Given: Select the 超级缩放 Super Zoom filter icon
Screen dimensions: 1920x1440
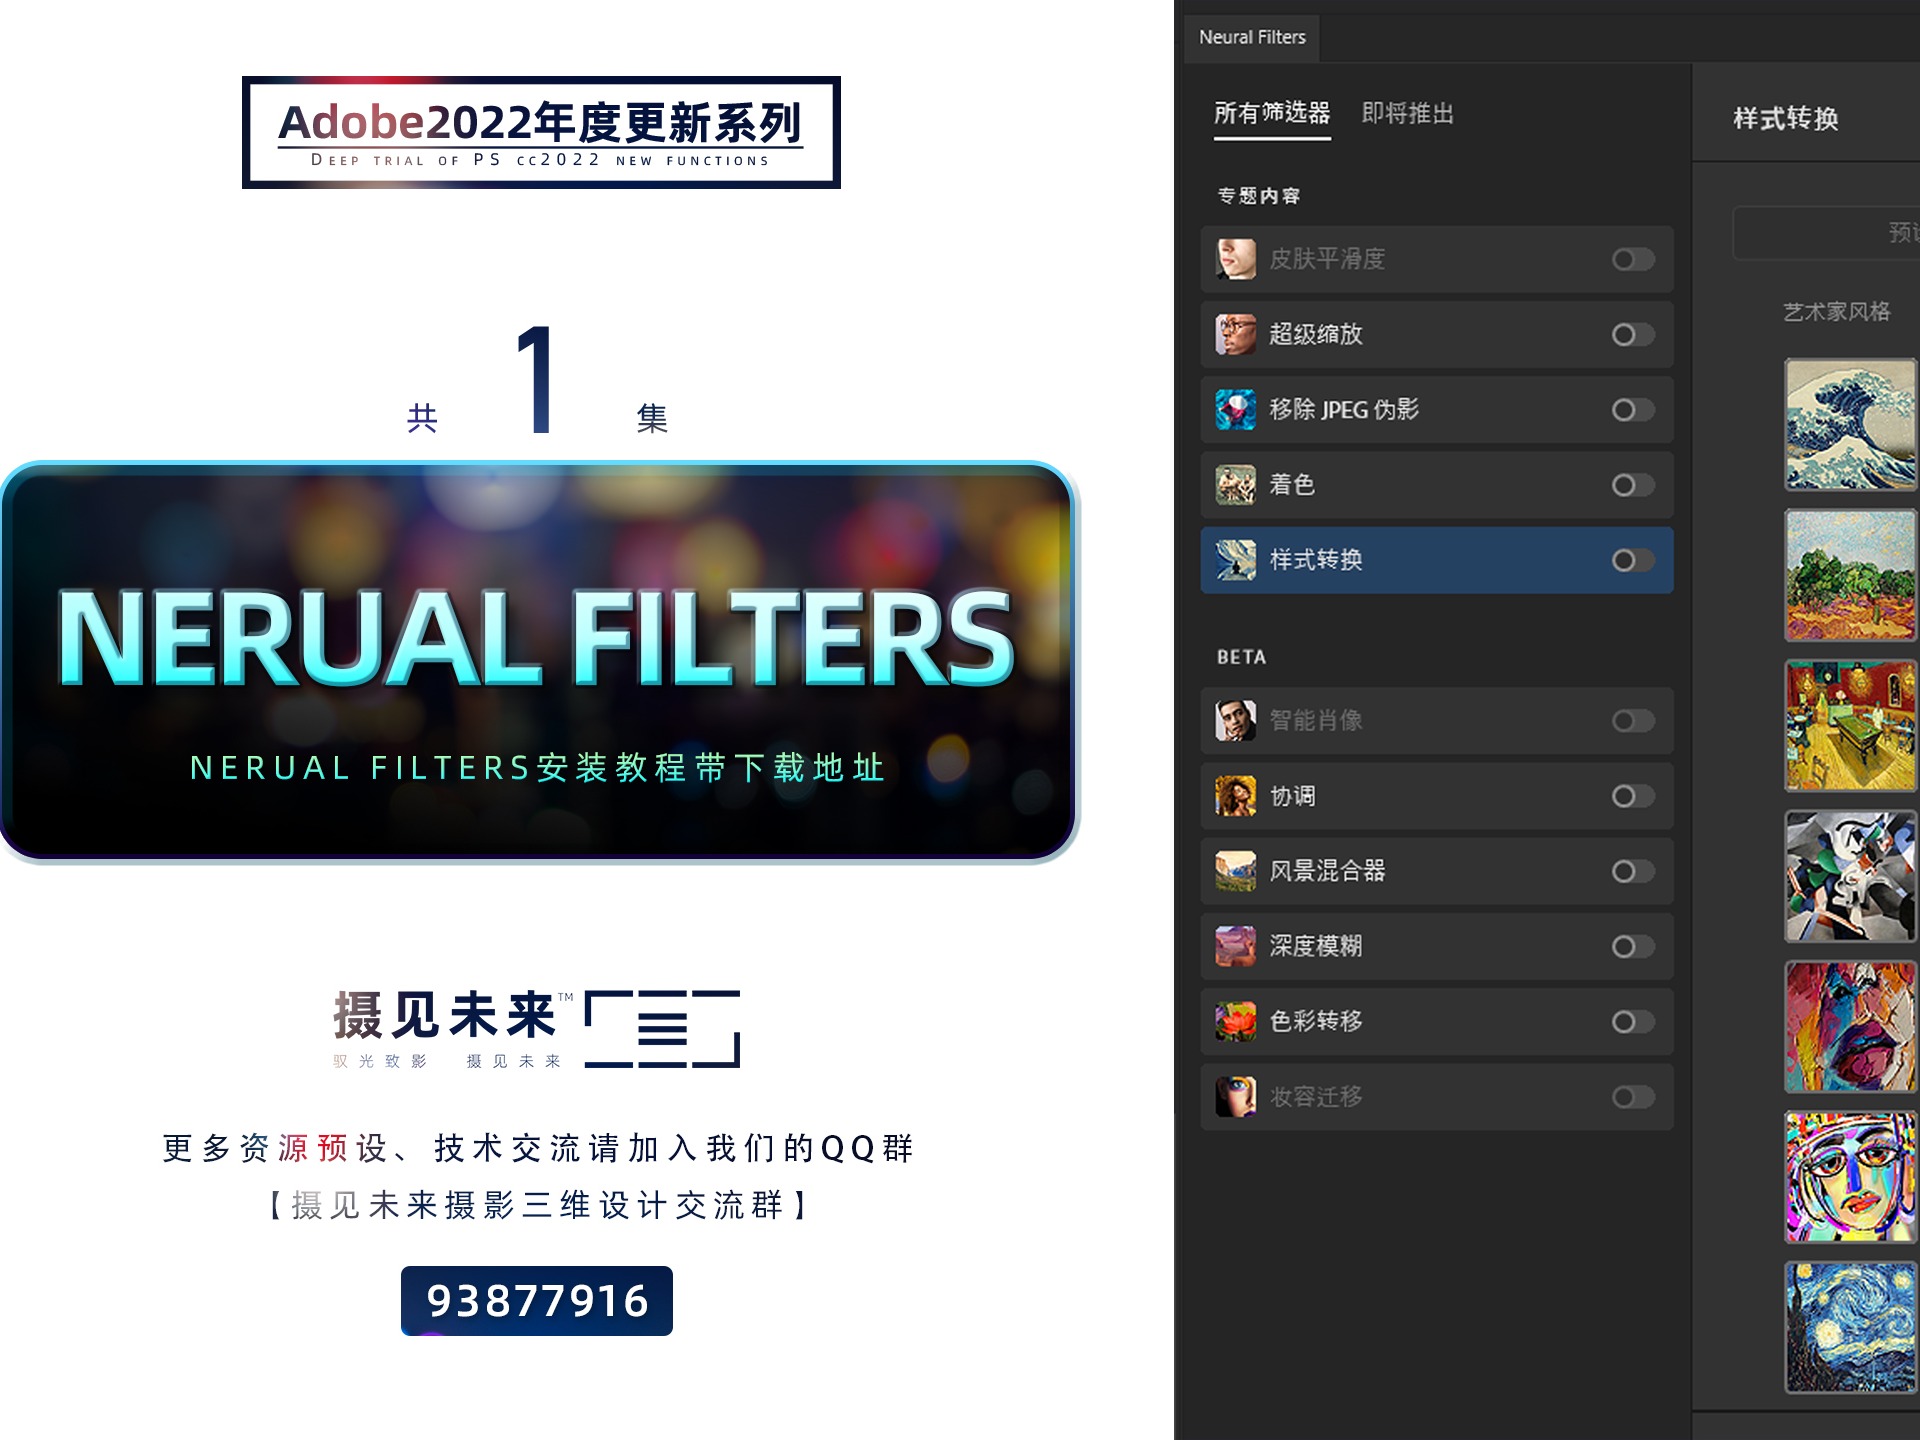Looking at the screenshot, I should point(1237,335).
